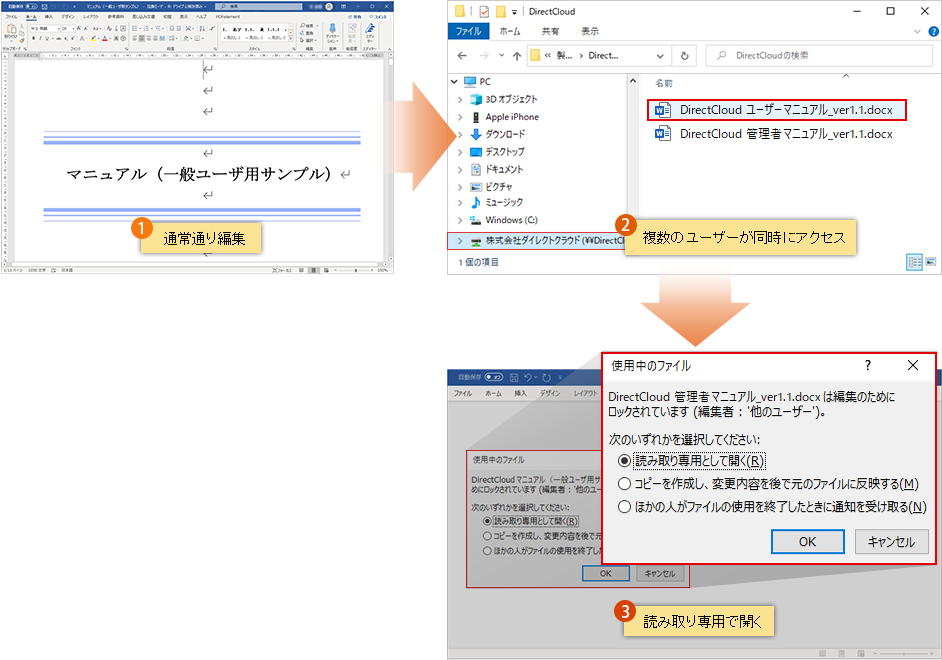The width and height of the screenshot is (942, 660).
Task: Open the font name dropdown in Word
Action: (x=58, y=29)
